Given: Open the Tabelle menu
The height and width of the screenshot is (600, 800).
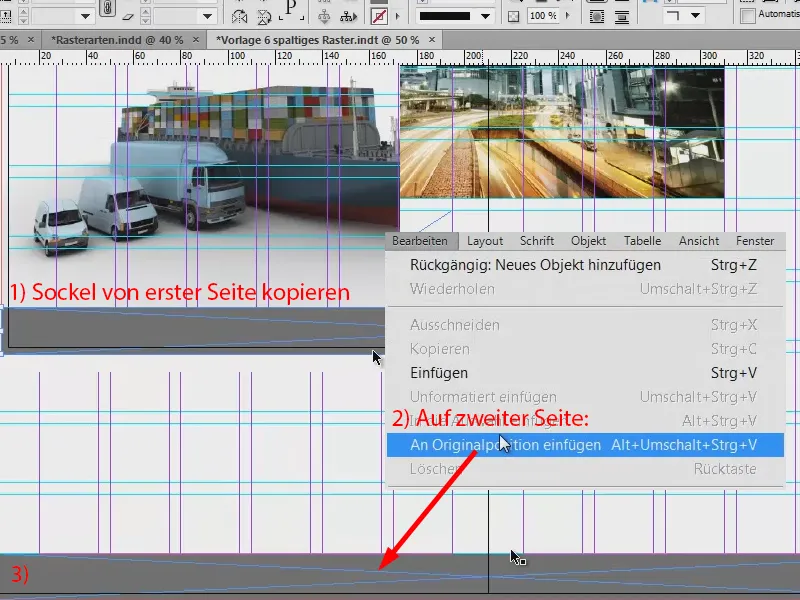Looking at the screenshot, I should click(x=642, y=241).
